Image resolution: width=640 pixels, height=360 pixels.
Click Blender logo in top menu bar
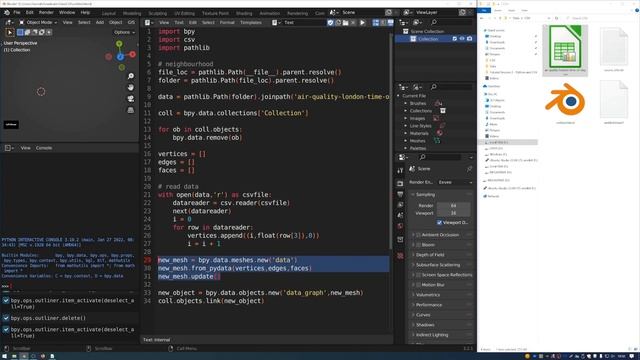7,13
